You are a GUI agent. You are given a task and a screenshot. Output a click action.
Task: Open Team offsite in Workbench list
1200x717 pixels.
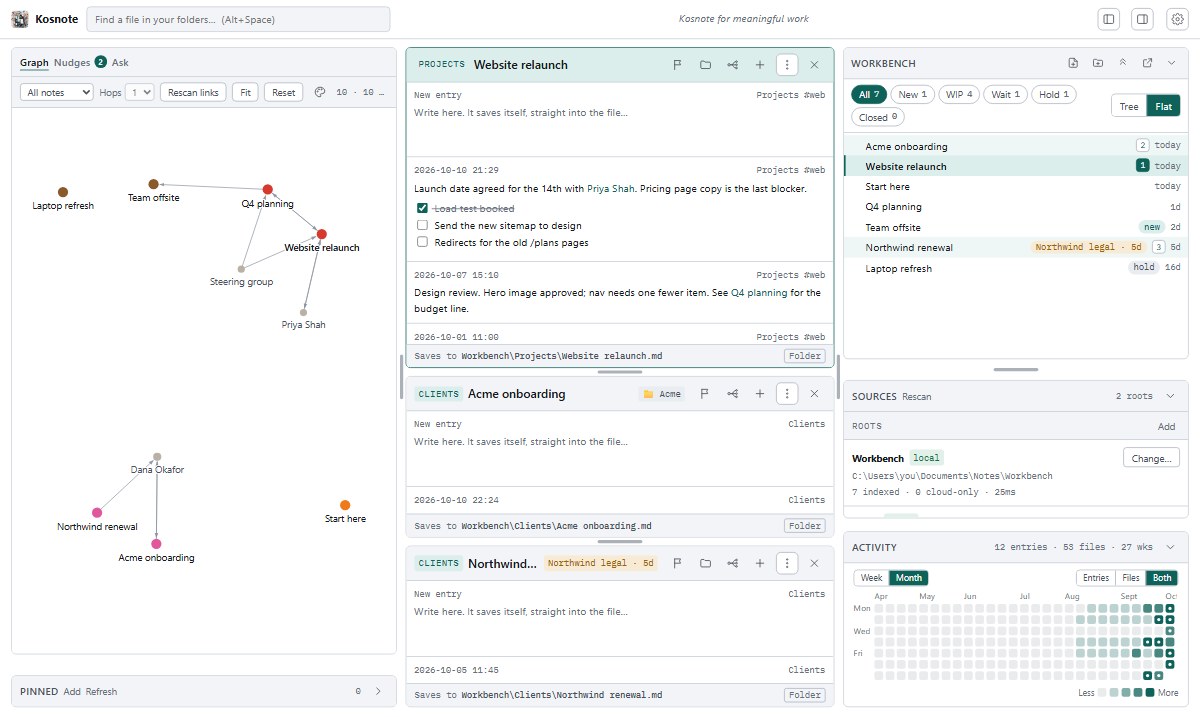(x=1014, y=227)
